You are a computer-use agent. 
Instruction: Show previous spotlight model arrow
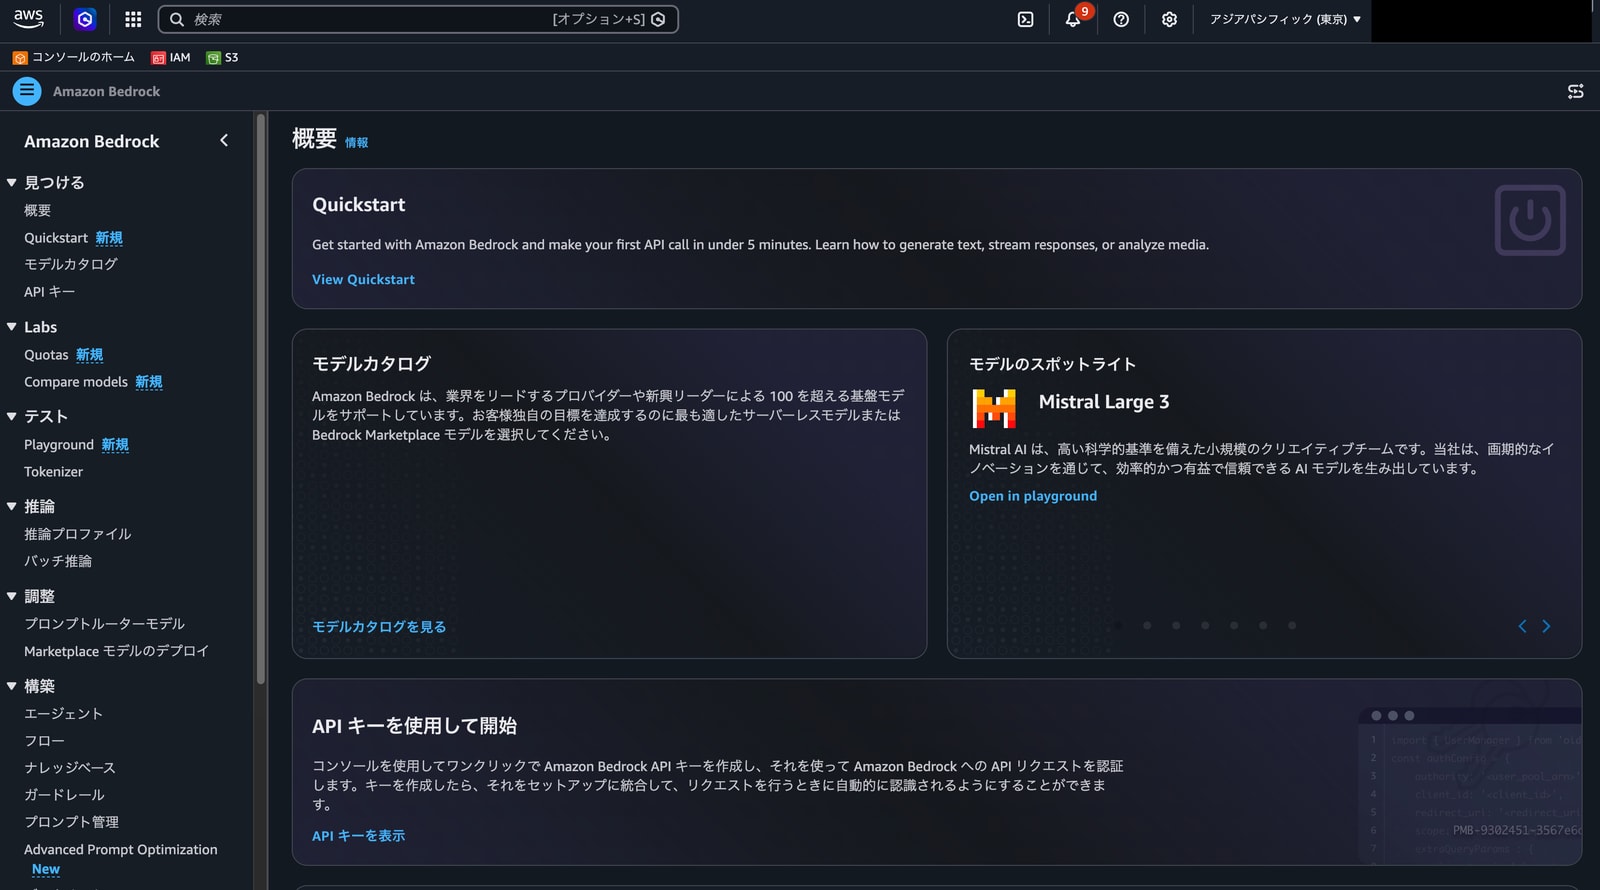coord(1522,626)
